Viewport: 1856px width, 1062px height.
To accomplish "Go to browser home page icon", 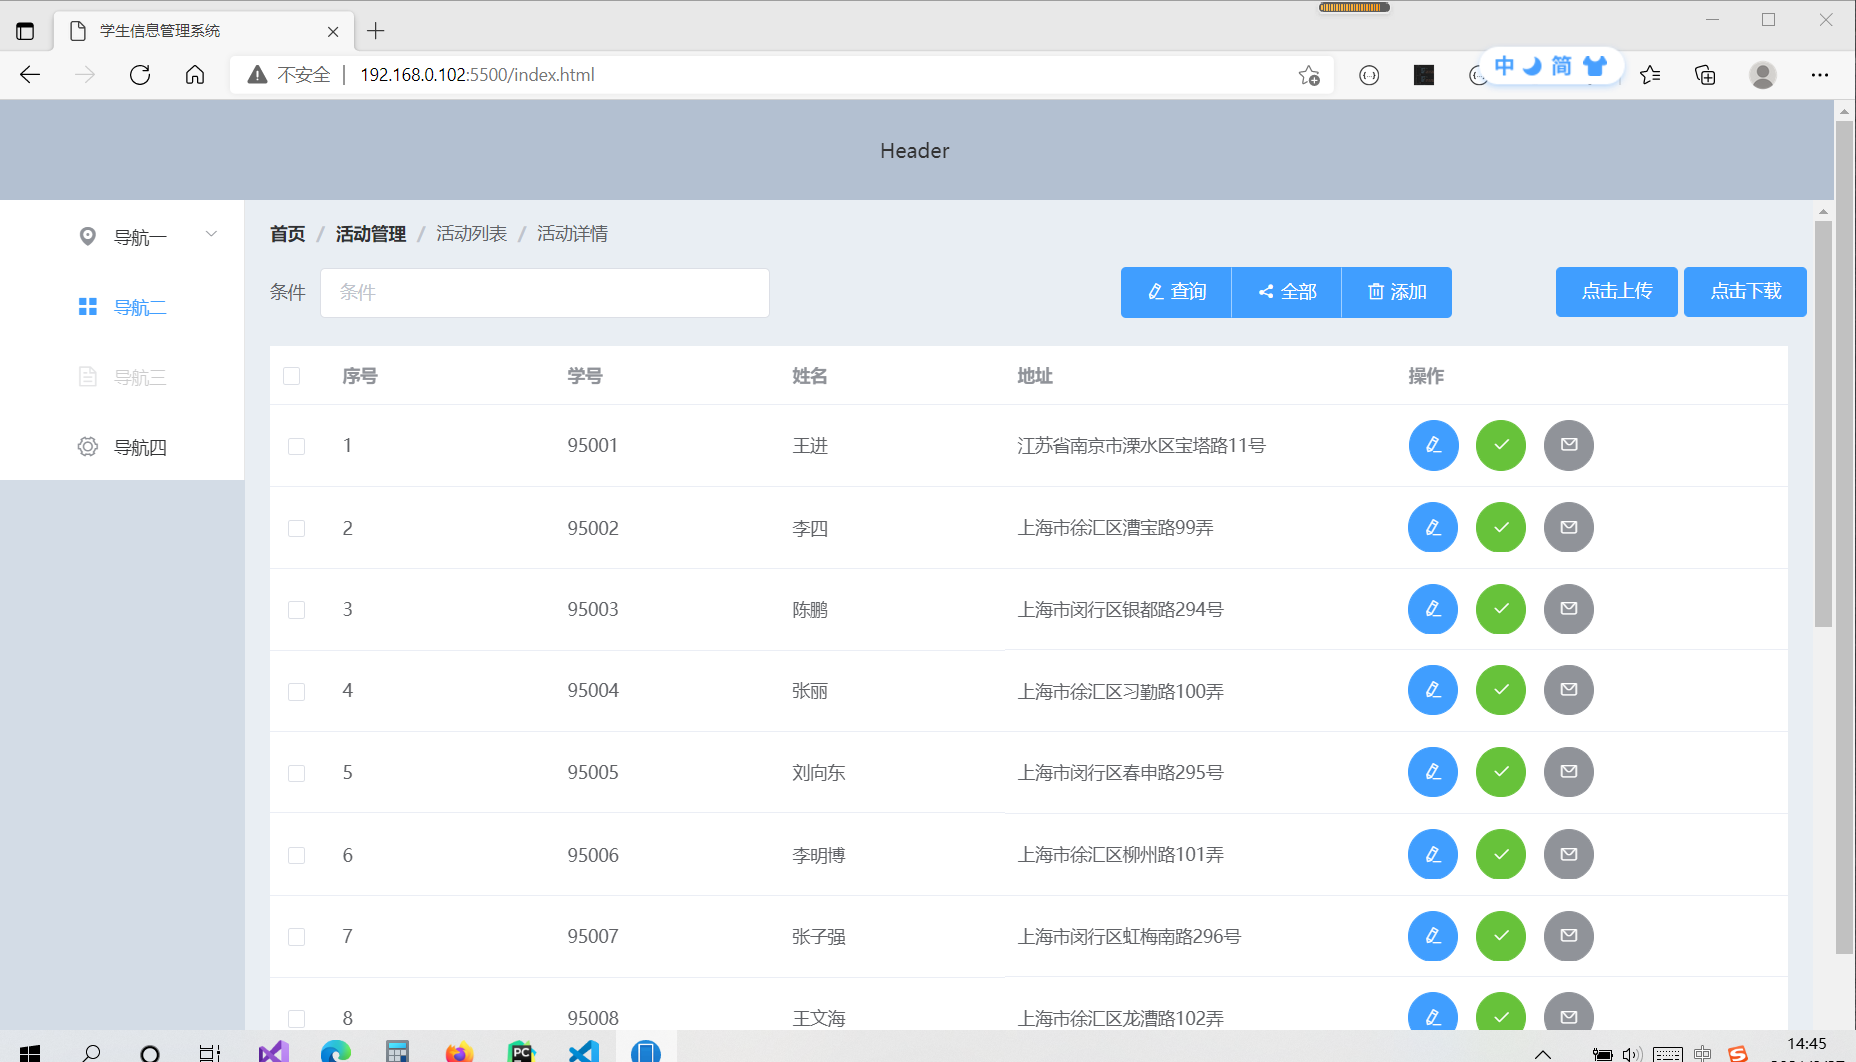I will (x=195, y=75).
